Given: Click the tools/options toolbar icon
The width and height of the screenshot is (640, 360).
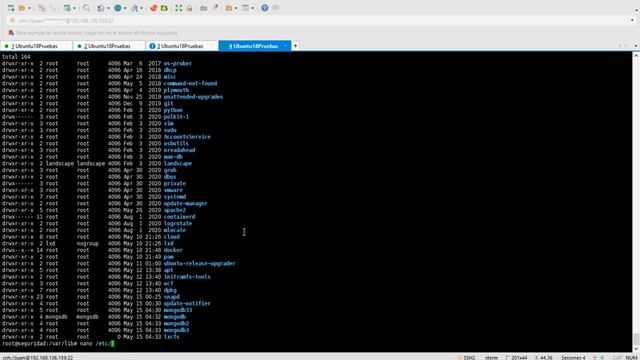Looking at the screenshot, I should pos(135,8).
